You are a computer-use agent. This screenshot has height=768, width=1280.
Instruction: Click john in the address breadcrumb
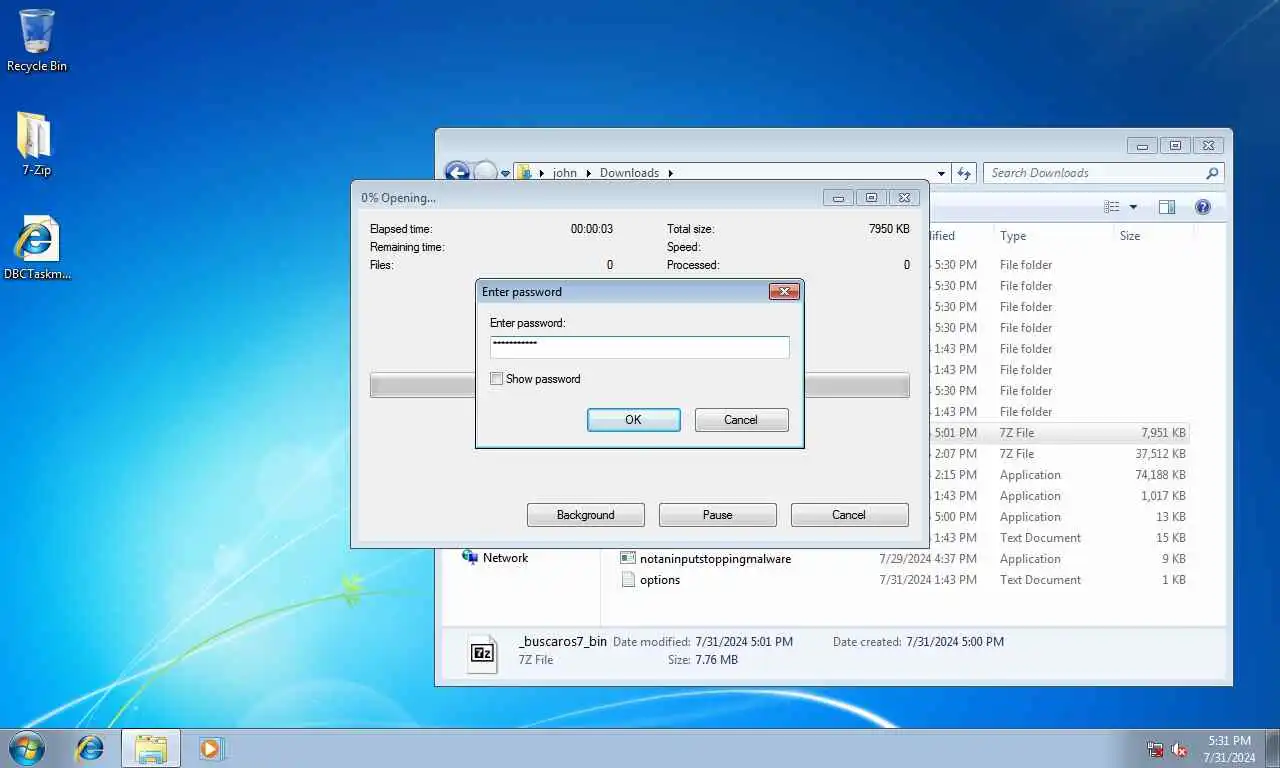565,173
